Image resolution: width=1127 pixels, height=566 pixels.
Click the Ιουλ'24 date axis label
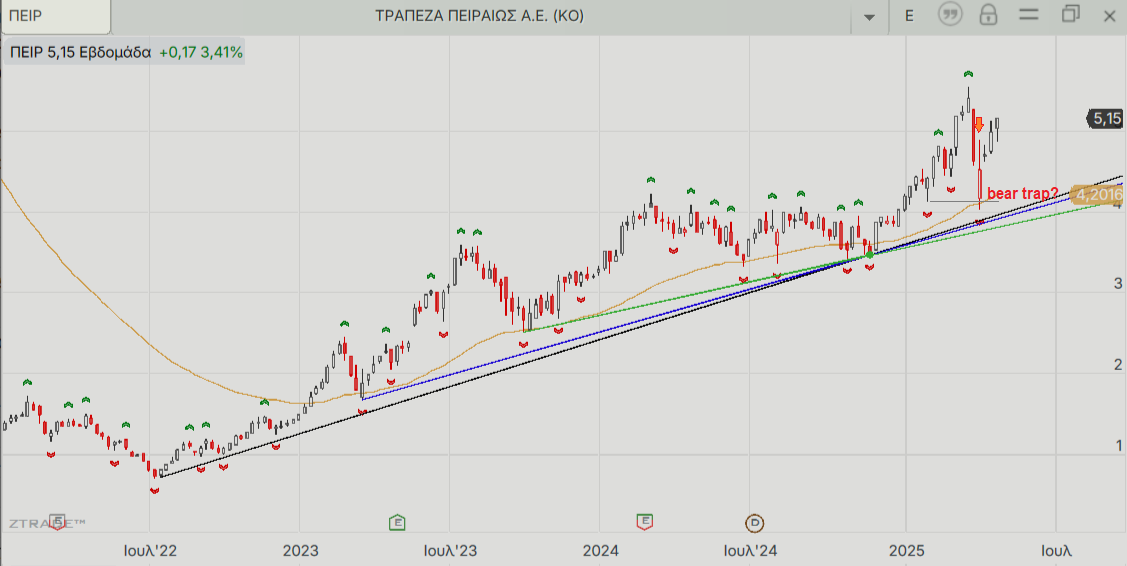coord(750,552)
